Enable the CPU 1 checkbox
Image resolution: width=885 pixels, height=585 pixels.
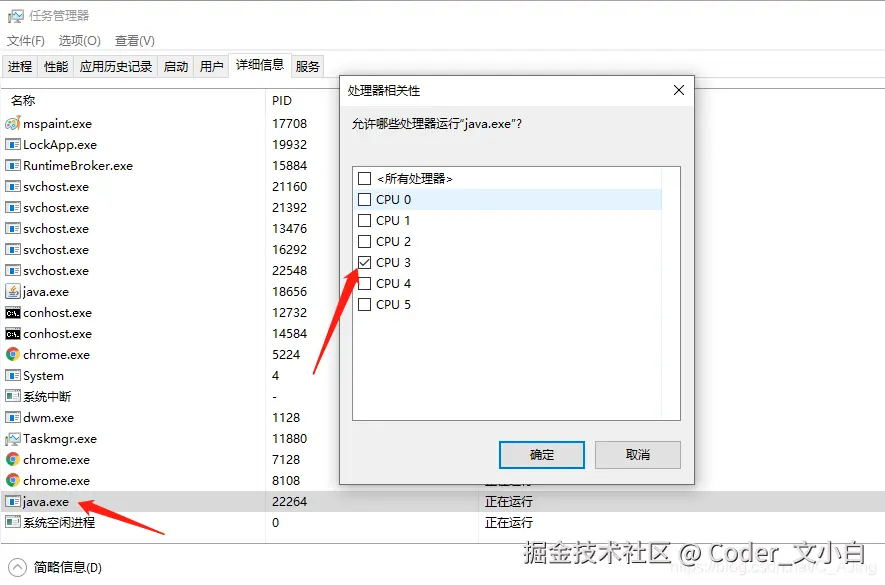[x=365, y=220]
